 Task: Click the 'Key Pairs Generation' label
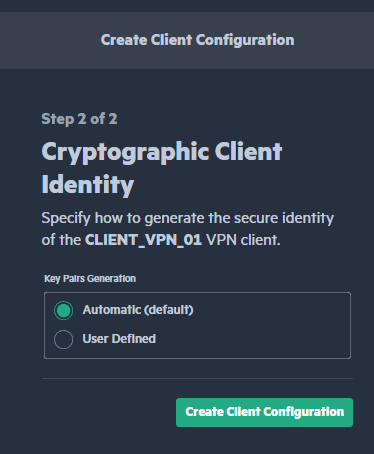pyautogui.click(x=90, y=279)
